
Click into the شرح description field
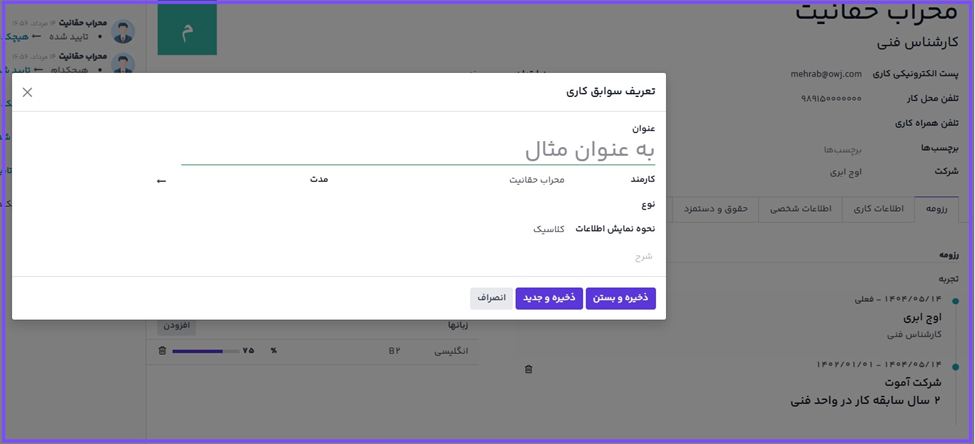click(400, 256)
